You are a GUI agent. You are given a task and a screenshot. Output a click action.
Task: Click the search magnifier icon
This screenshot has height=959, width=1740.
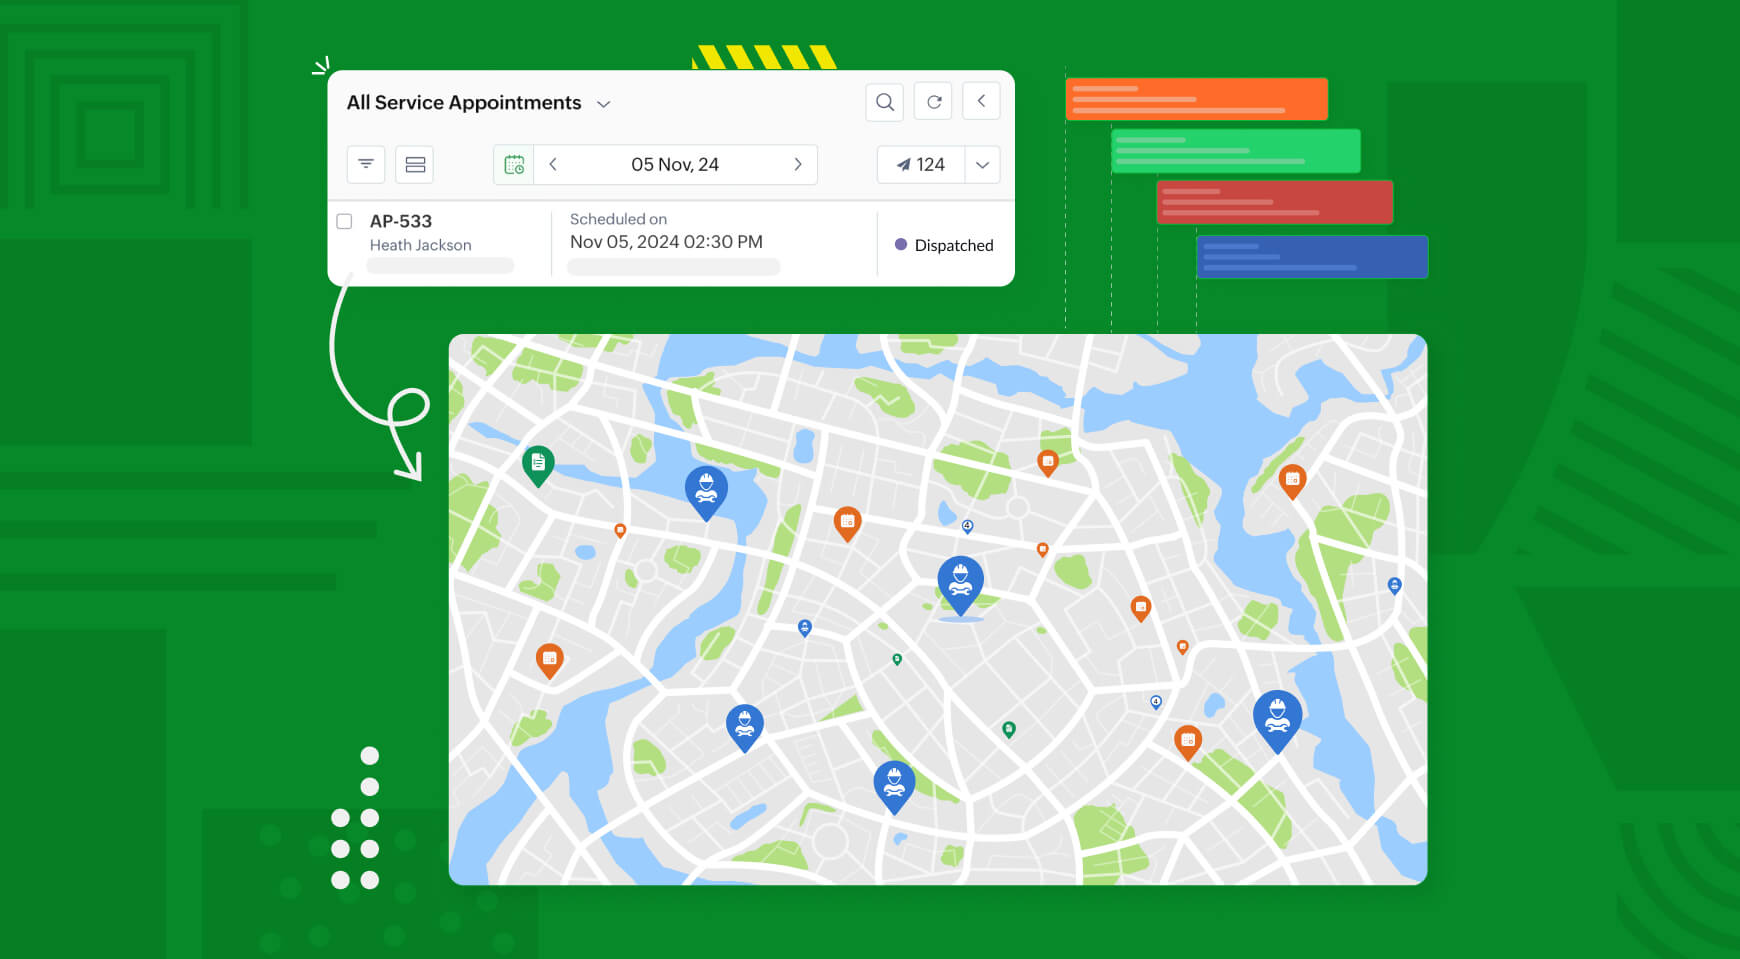click(x=884, y=102)
